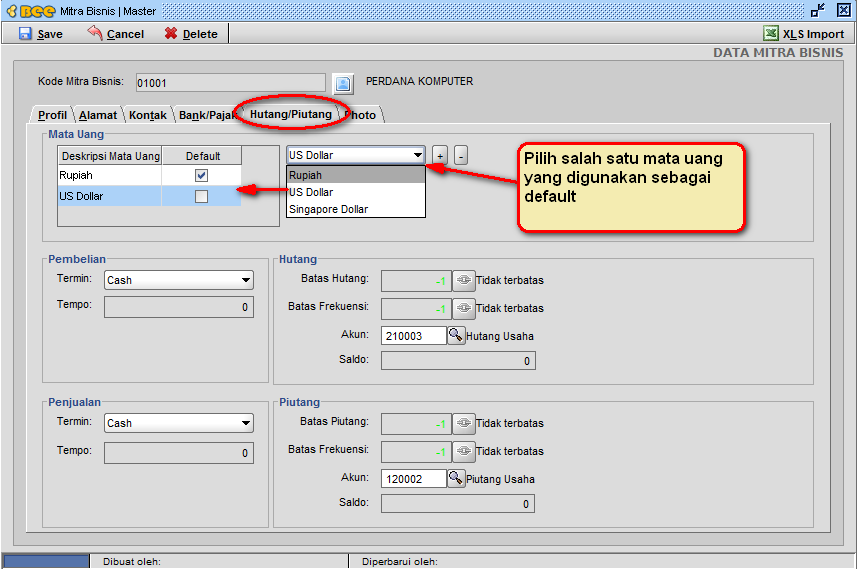857x569 pixels.
Task: Open XLS Import
Action: (804, 33)
